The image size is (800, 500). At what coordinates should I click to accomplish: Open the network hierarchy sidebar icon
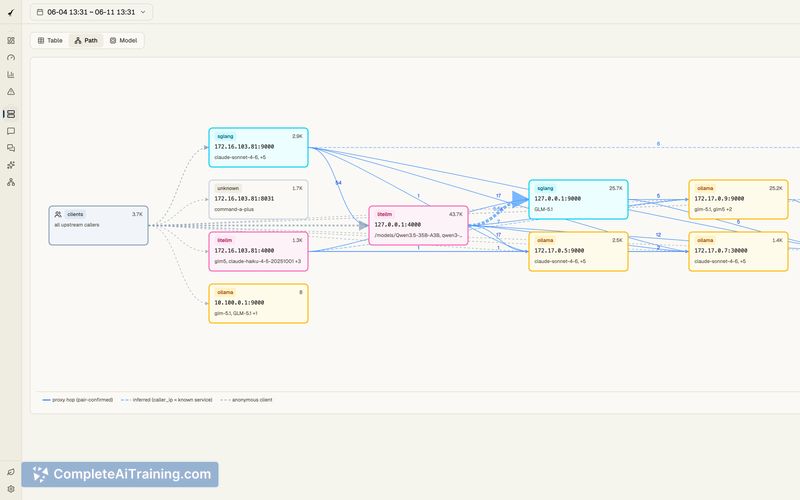(x=11, y=182)
